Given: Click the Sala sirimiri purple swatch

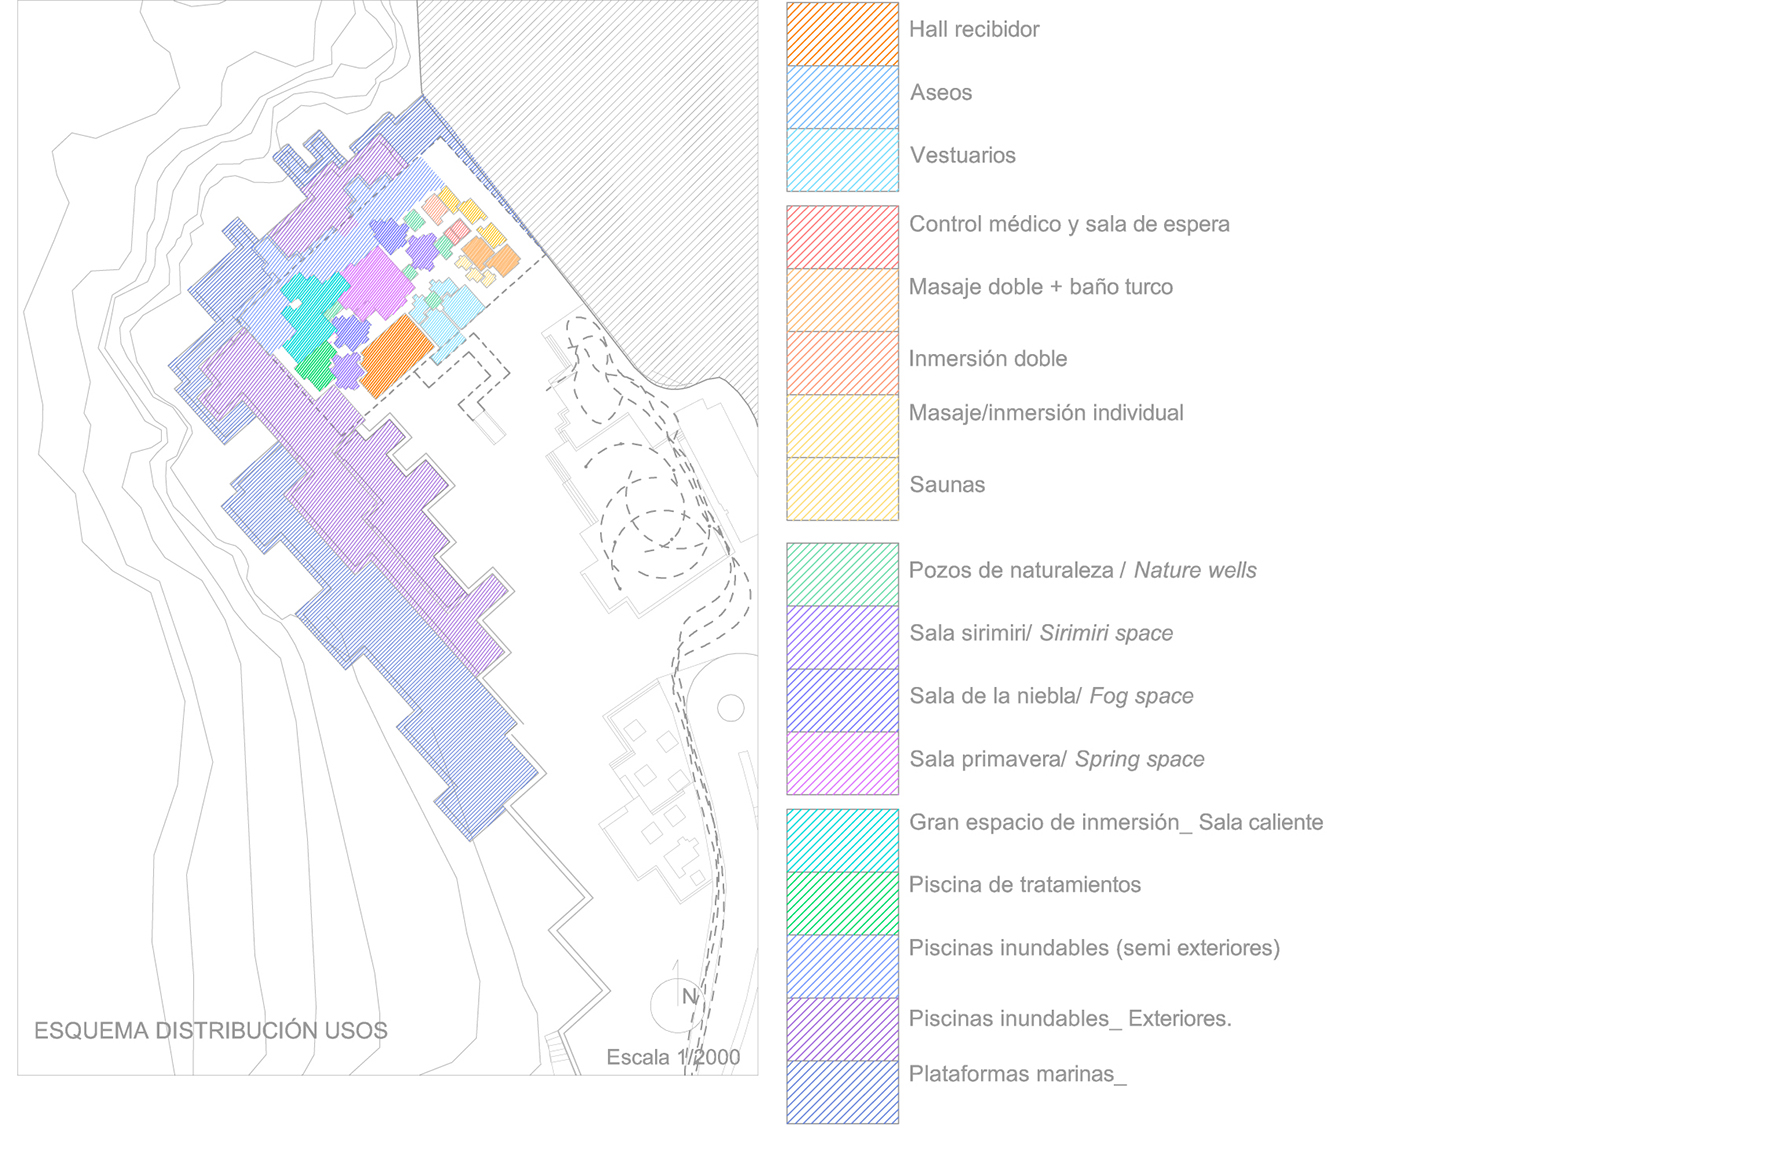Looking at the screenshot, I should point(842,637).
